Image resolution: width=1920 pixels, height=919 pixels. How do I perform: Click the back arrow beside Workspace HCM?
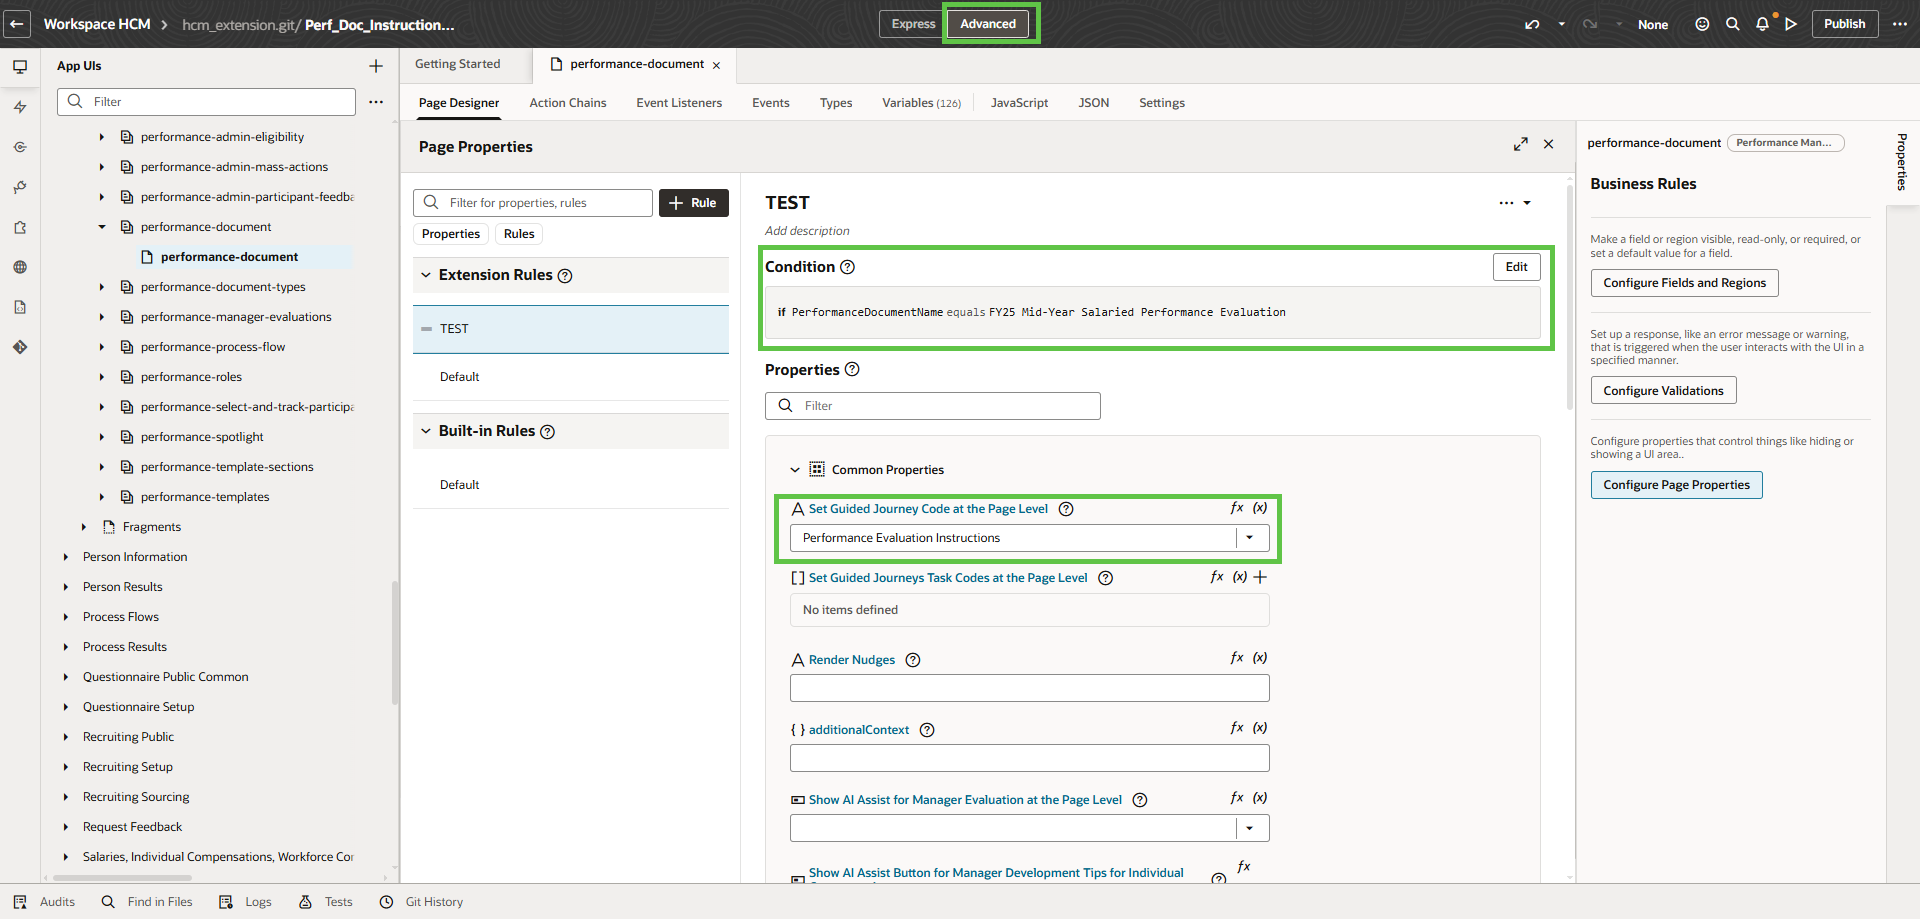pyautogui.click(x=17, y=24)
